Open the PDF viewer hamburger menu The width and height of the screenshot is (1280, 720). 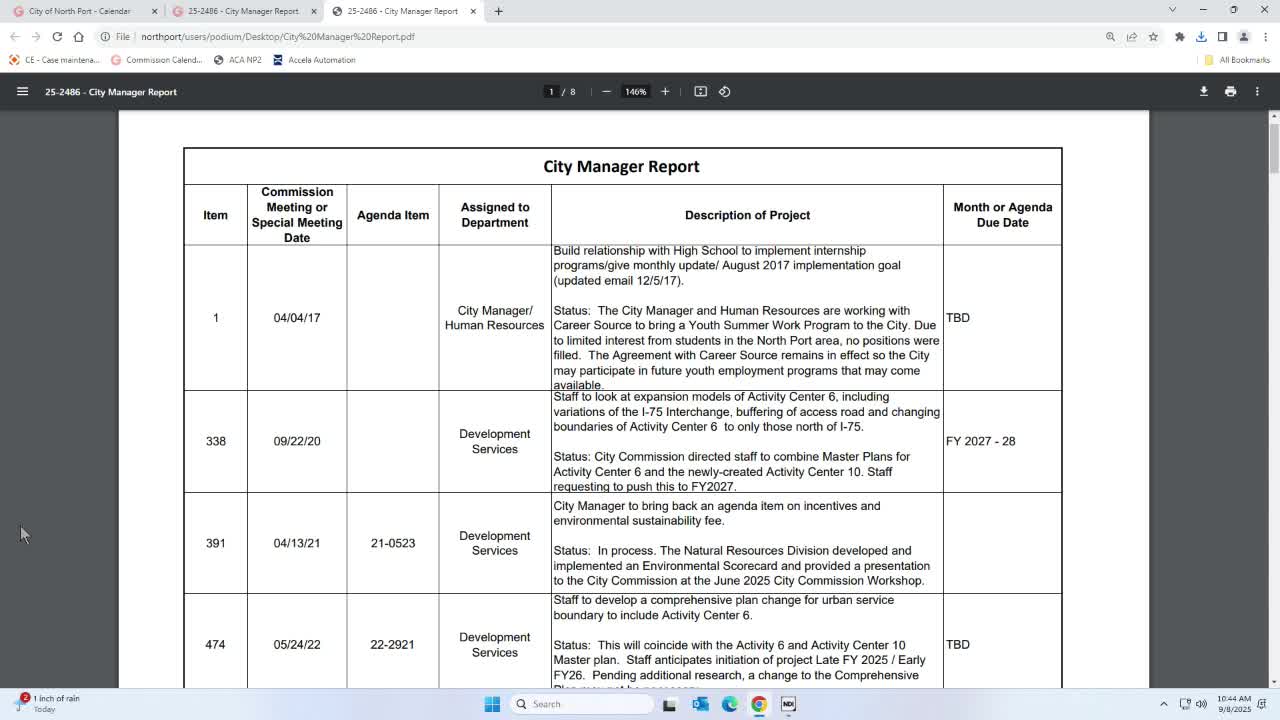(22, 91)
